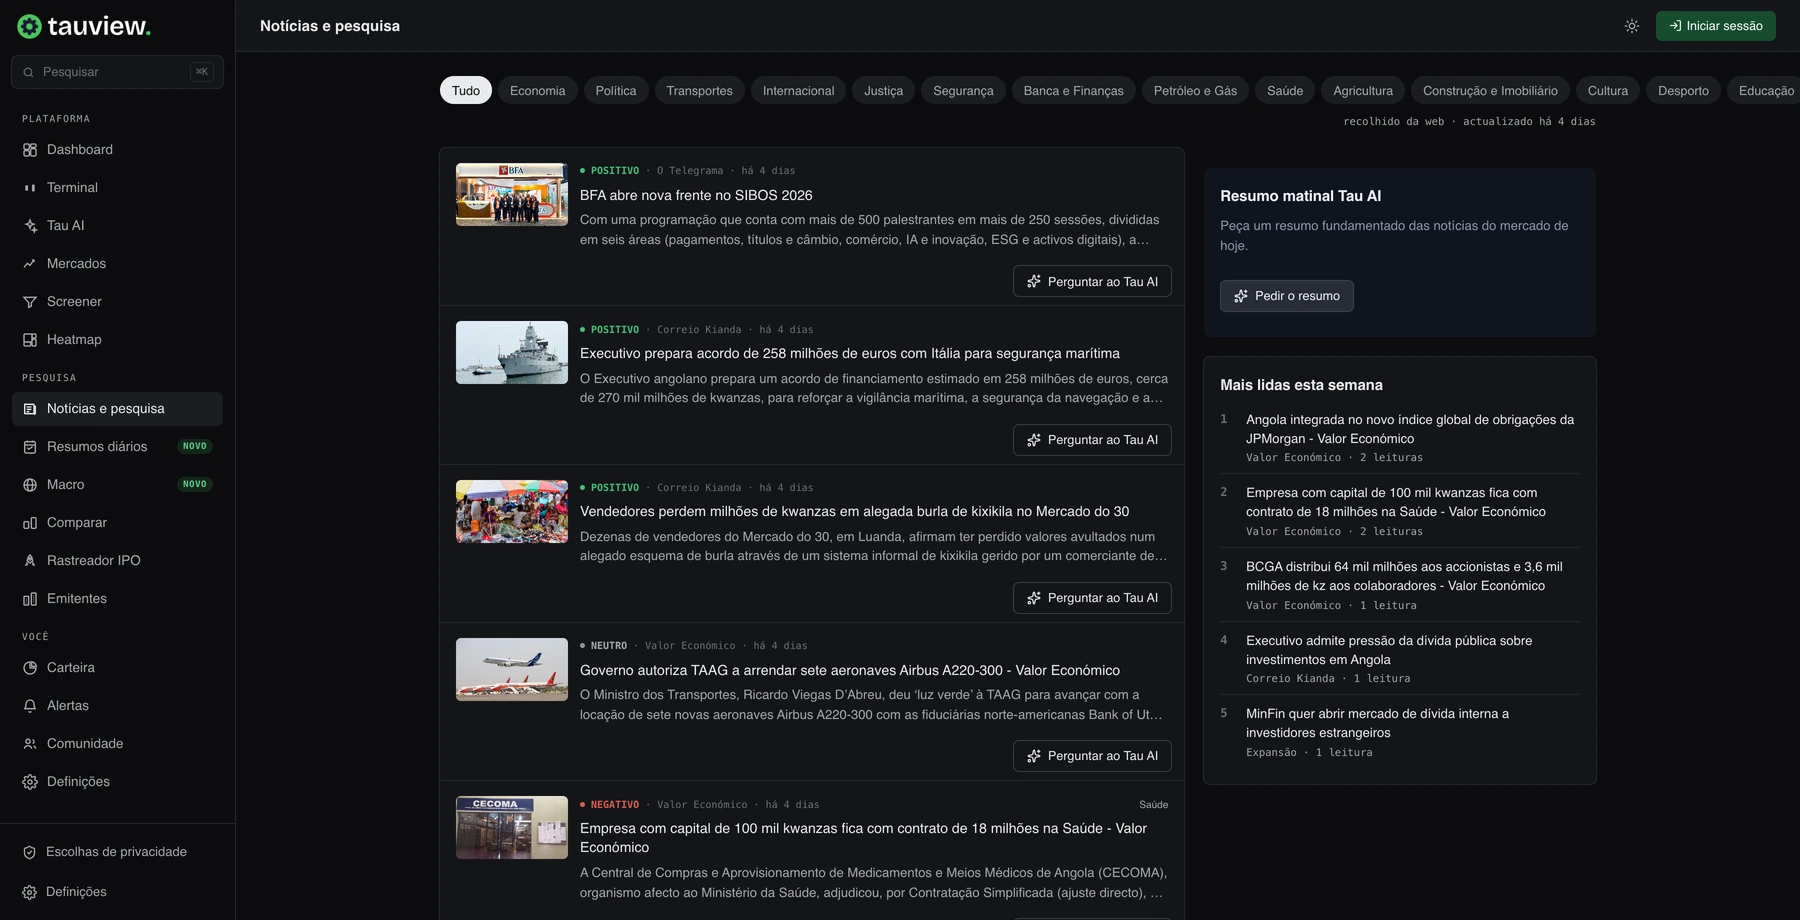Click the Heatmap icon
This screenshot has width=1800, height=920.
pos(30,340)
